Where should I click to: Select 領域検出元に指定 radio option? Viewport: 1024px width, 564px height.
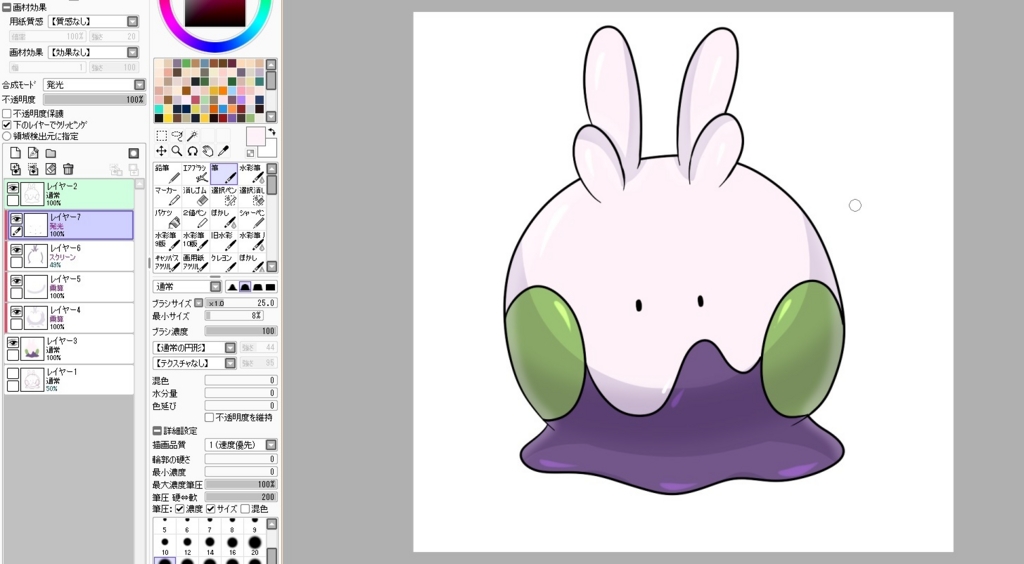tap(7, 136)
